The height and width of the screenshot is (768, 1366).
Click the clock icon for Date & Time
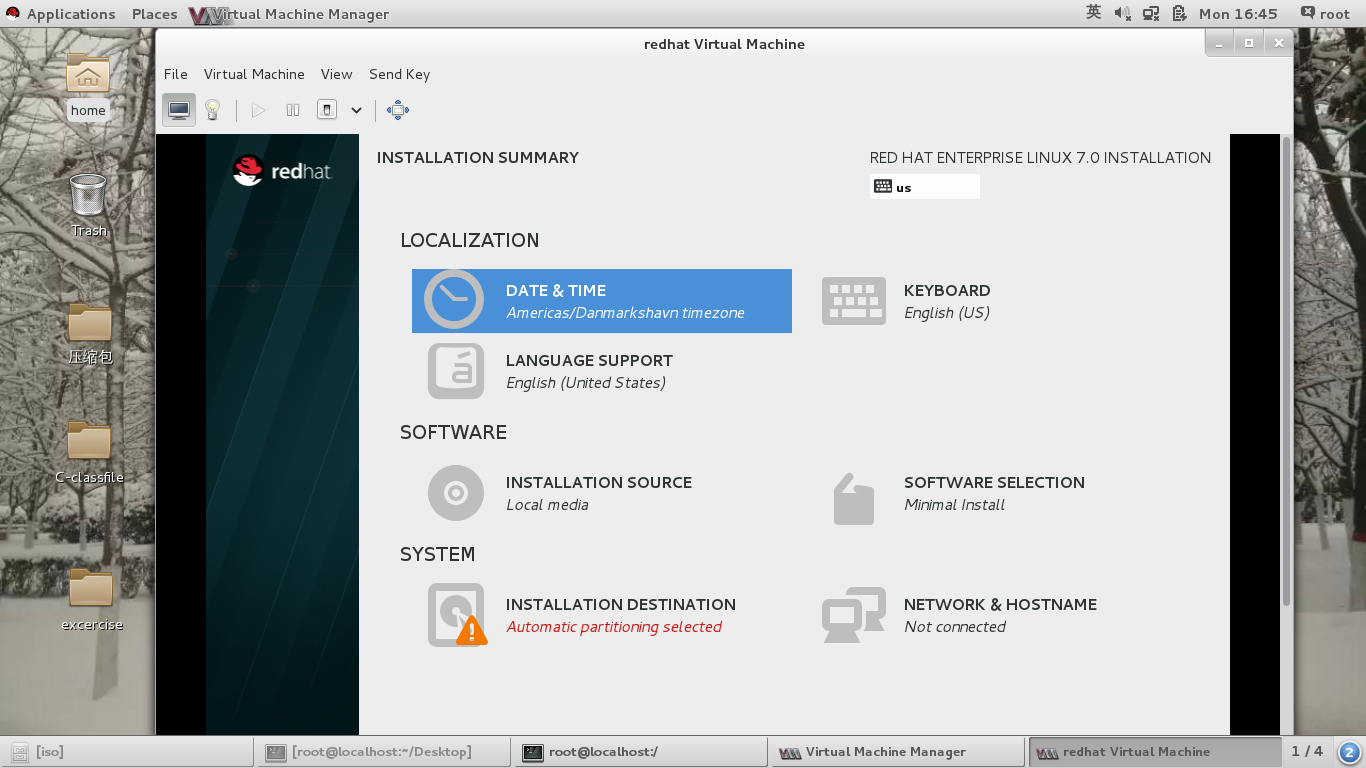tap(454, 300)
